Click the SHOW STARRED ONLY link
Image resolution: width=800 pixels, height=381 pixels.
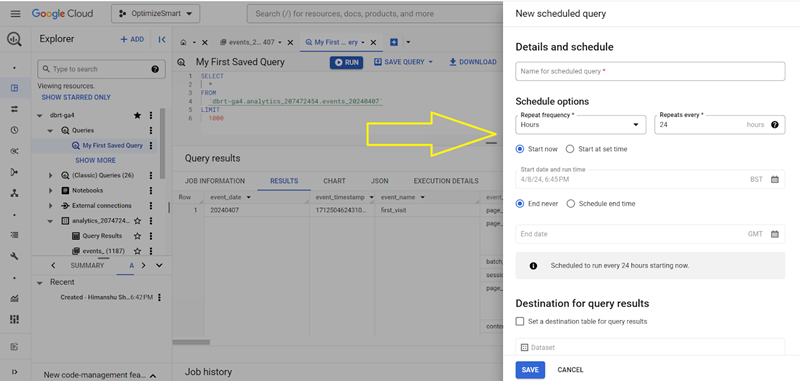(x=76, y=97)
